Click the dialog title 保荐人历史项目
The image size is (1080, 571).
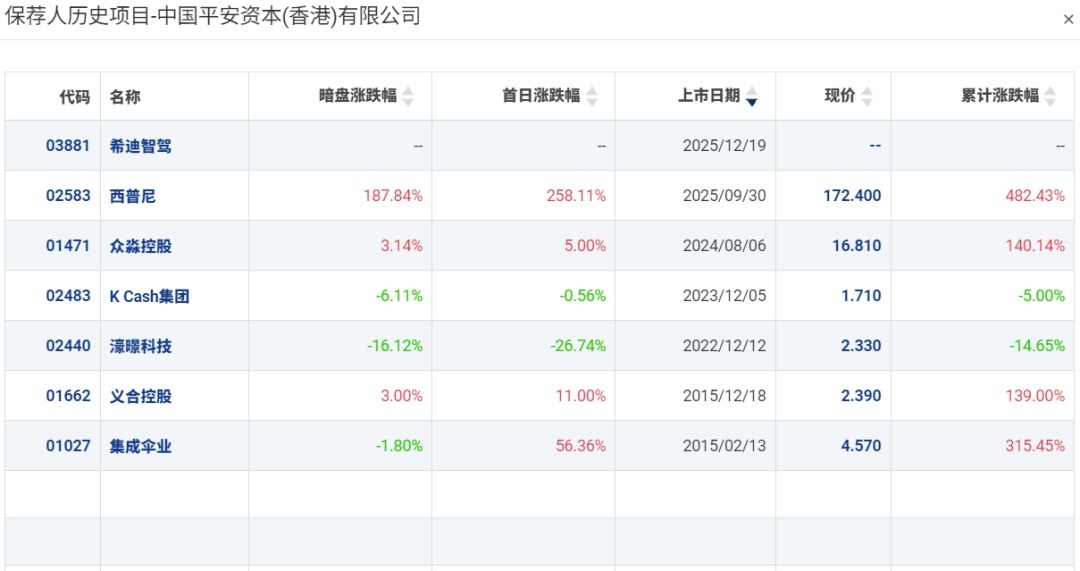coord(77,16)
